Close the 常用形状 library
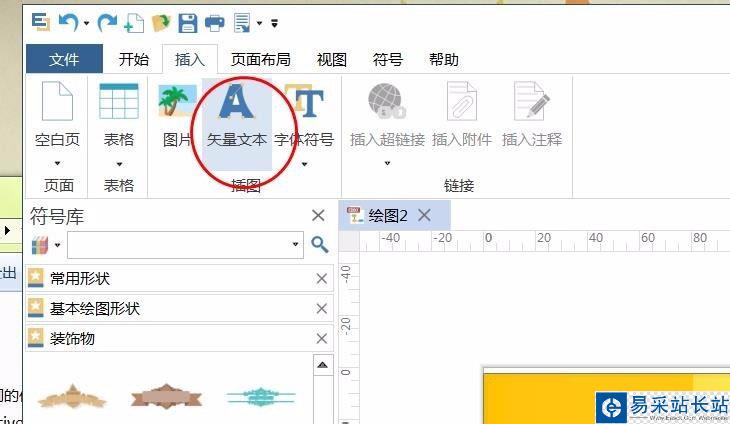The image size is (730, 424). 322,279
